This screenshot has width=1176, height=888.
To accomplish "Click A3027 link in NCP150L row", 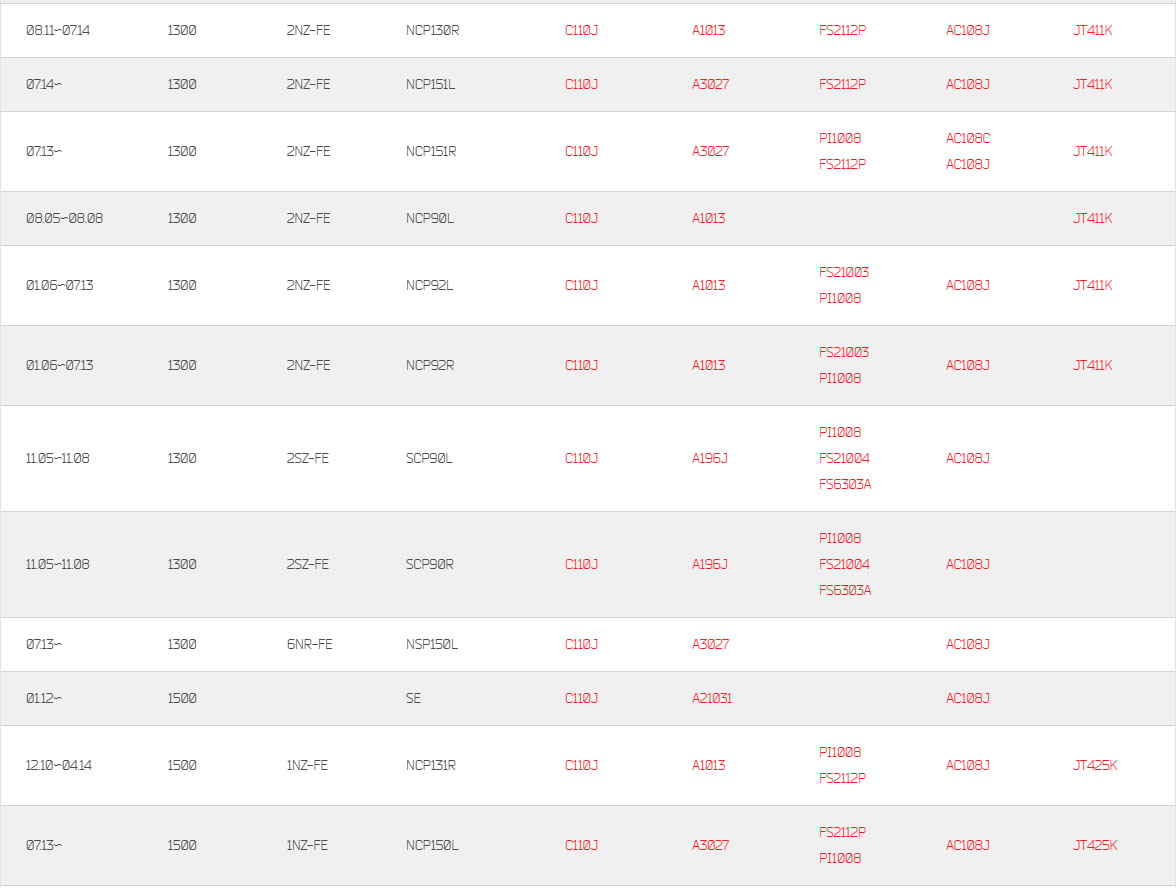I will click(x=710, y=846).
